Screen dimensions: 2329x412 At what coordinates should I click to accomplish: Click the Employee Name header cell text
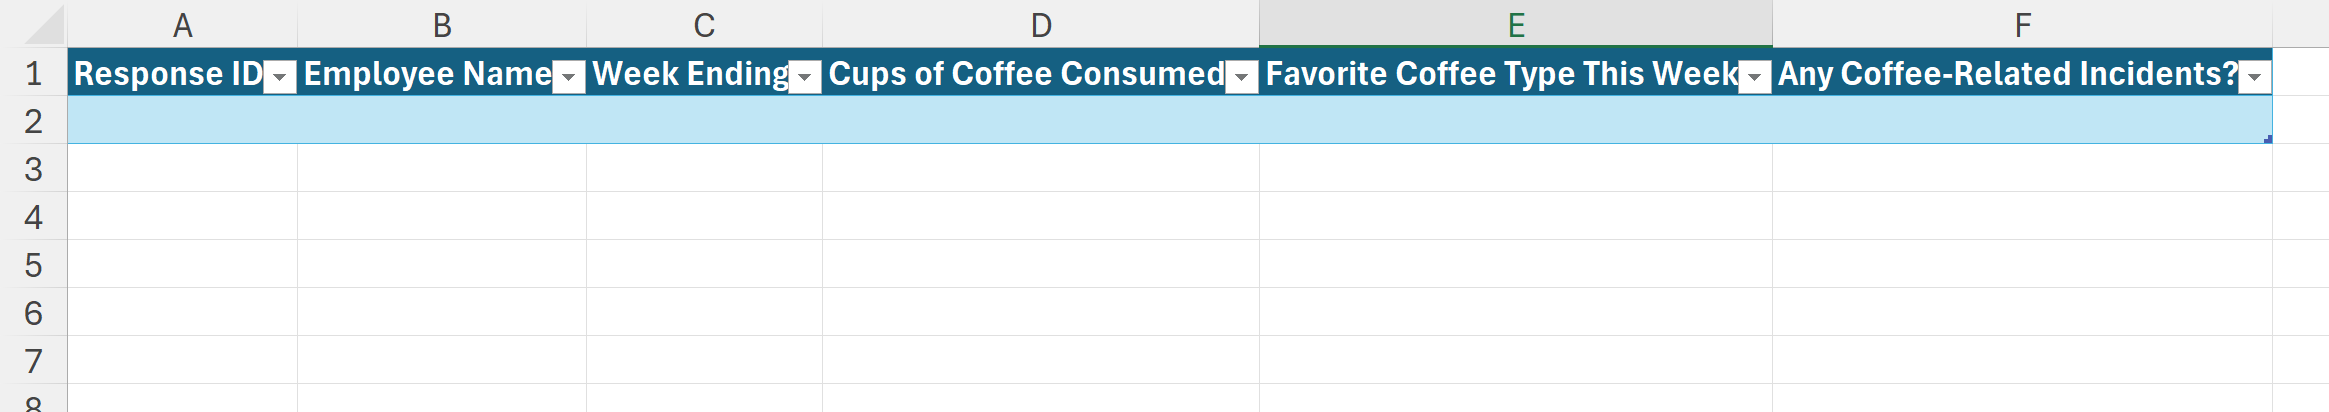click(427, 74)
